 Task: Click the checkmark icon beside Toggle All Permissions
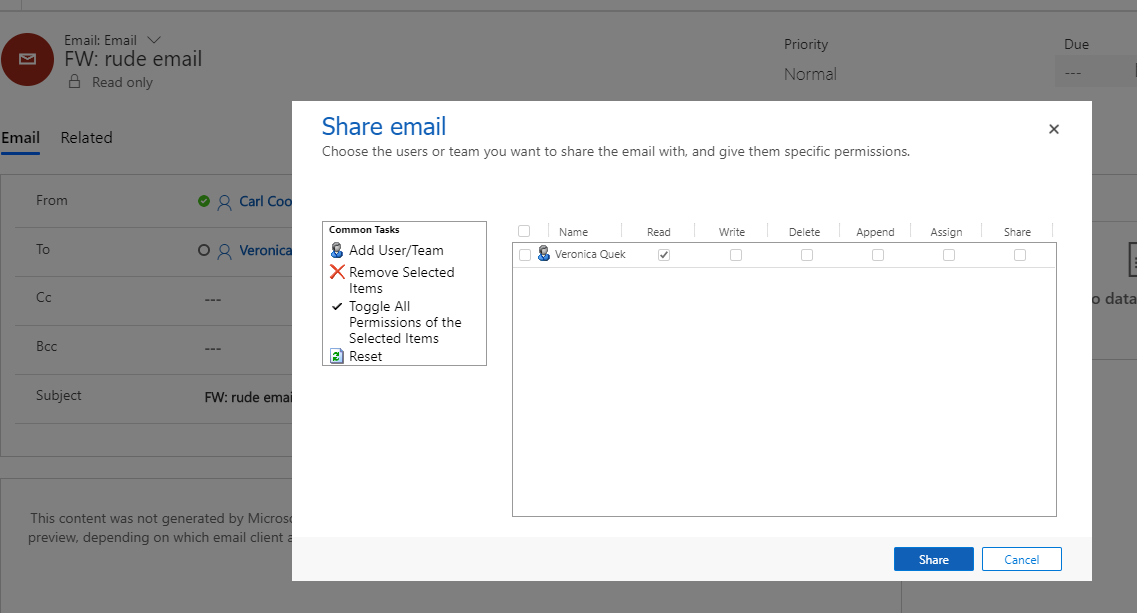[336, 306]
